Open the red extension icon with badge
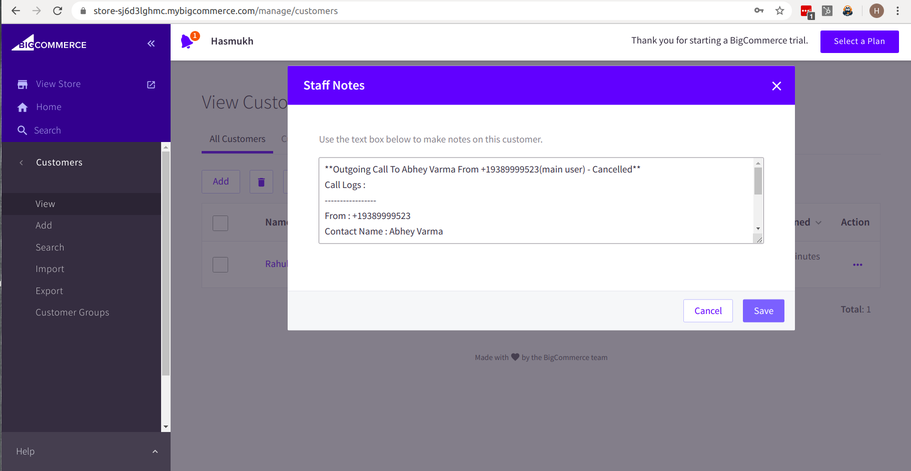The height and width of the screenshot is (471, 911). (806, 11)
